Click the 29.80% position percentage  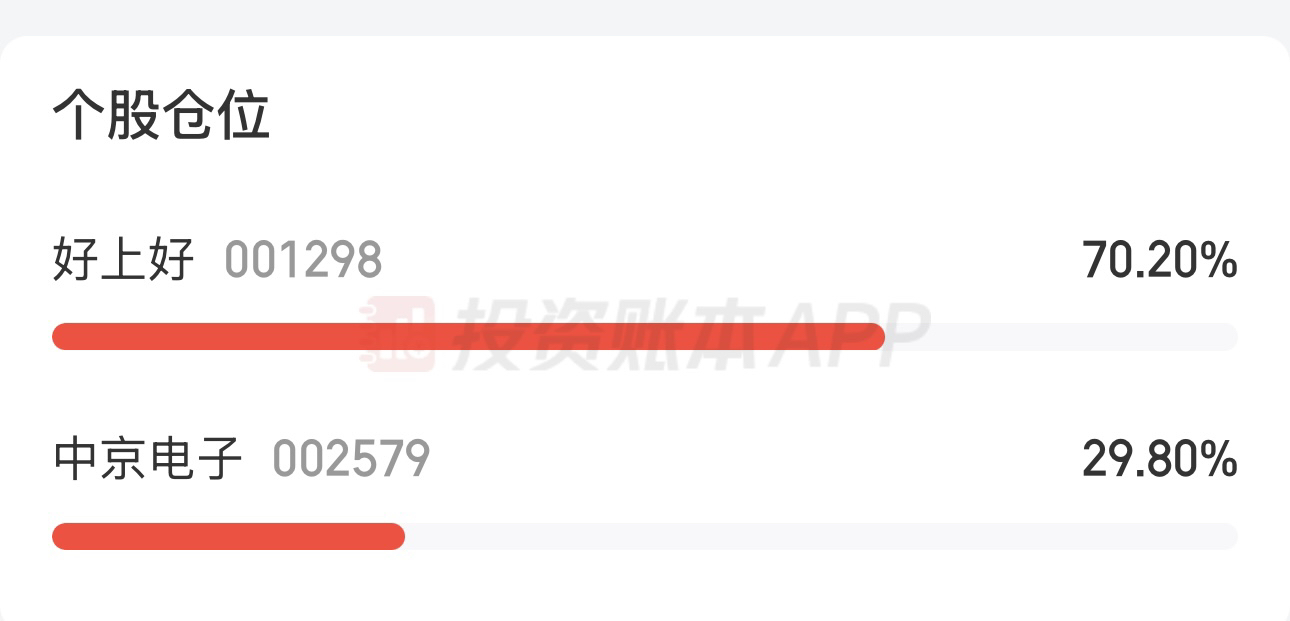pyautogui.click(x=1160, y=461)
